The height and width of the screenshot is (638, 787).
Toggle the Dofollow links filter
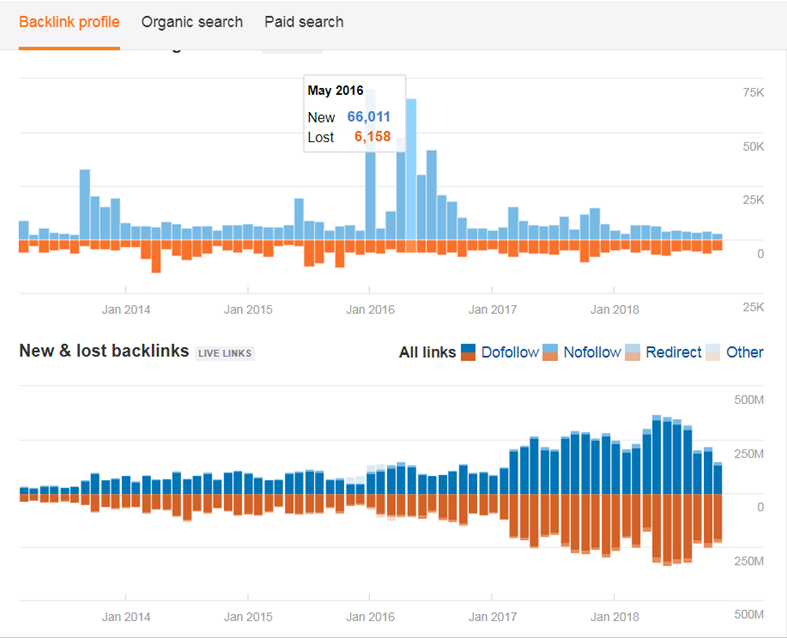[x=511, y=352]
